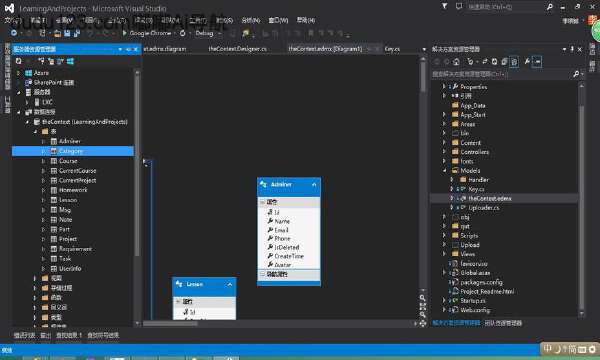Click the Windows logo icon in Server Explorer toolbar
Image resolution: width=600 pixels, height=360 pixels.
[x=70, y=61]
